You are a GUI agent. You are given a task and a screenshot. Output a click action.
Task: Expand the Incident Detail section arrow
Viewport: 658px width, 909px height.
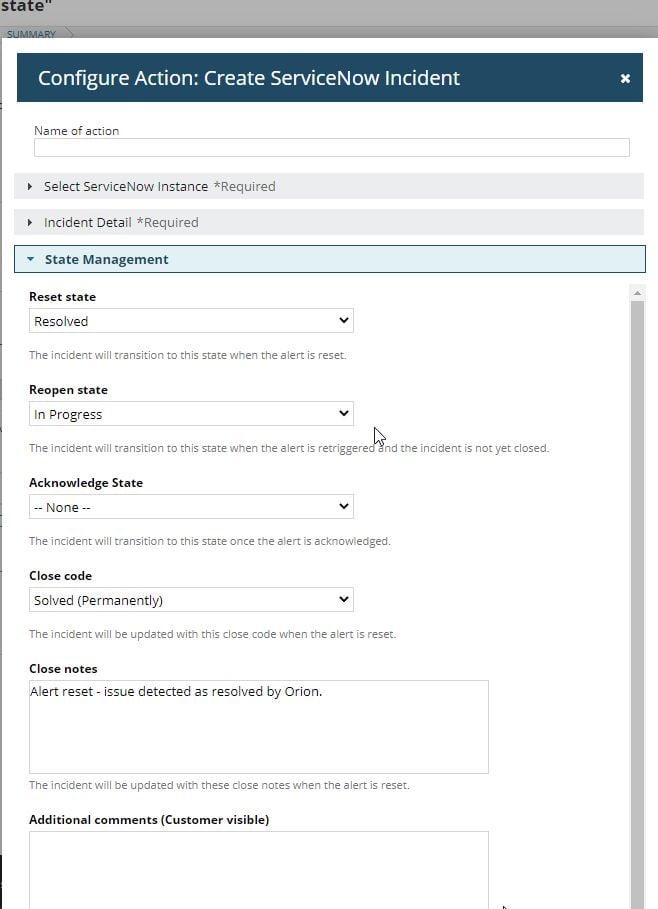point(30,222)
